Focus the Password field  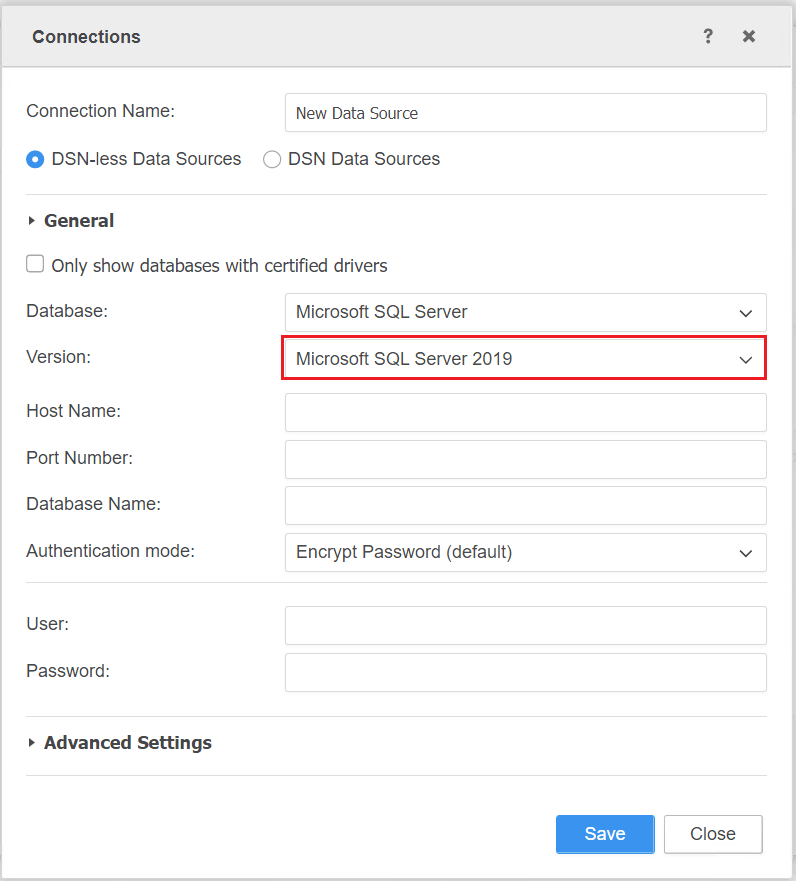click(525, 672)
